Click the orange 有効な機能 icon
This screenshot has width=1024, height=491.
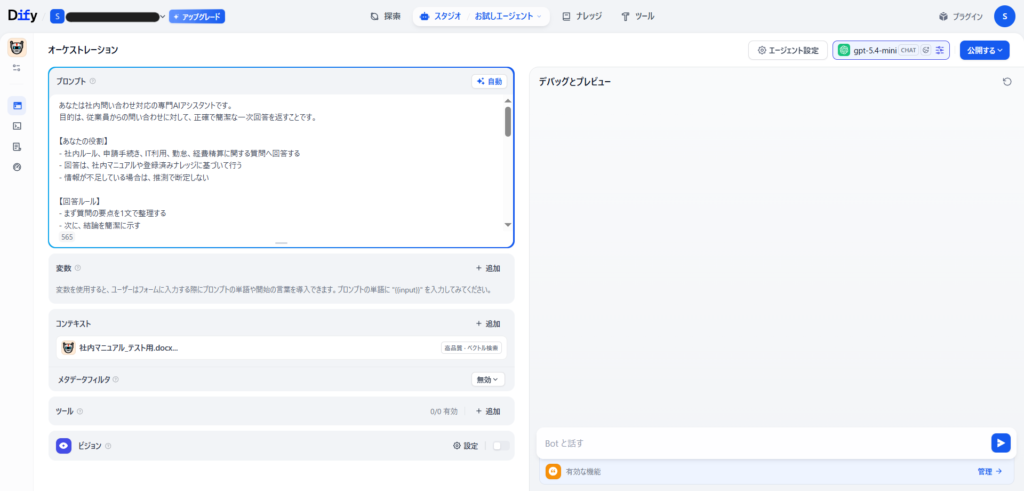pyautogui.click(x=553, y=471)
